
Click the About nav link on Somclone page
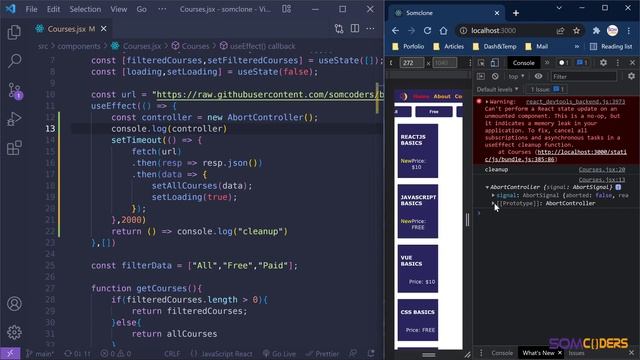tap(442, 96)
